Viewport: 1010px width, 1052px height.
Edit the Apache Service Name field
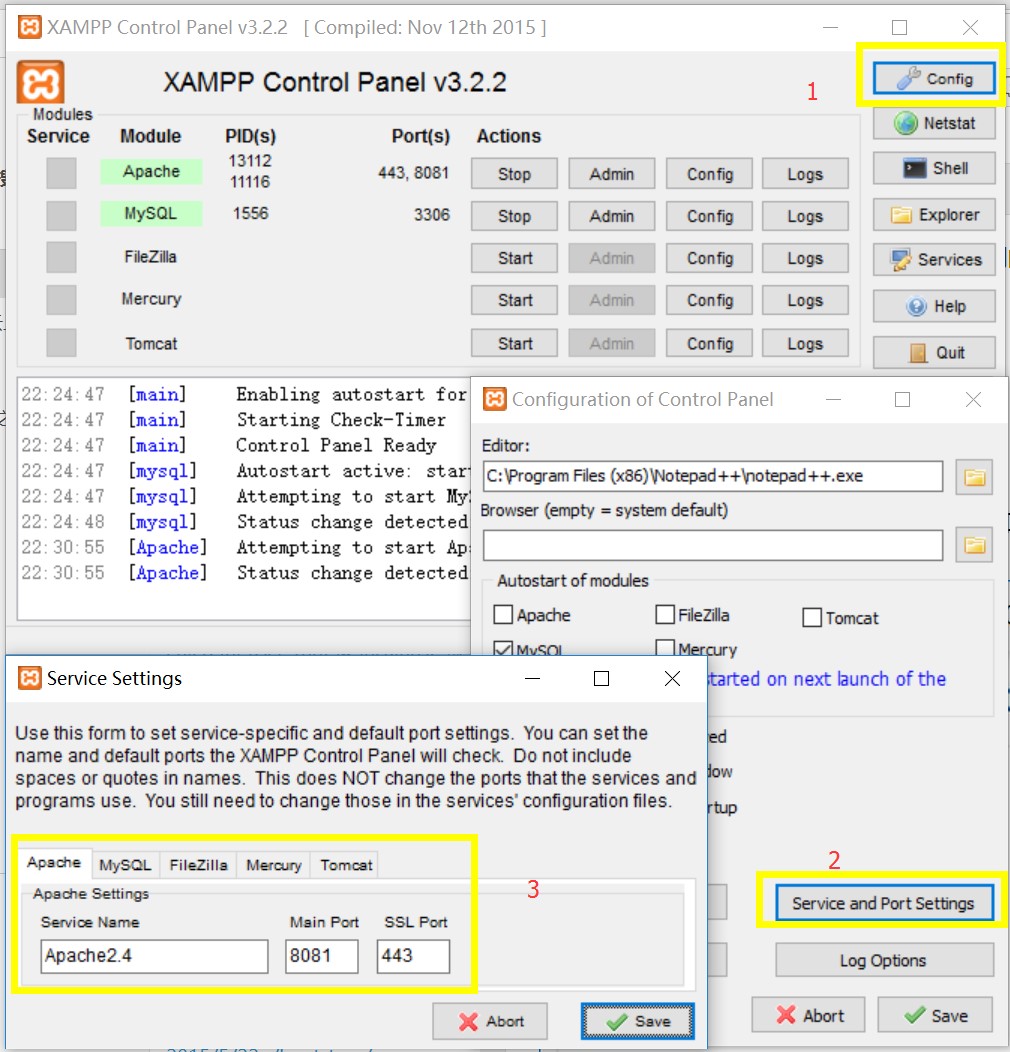click(x=154, y=956)
